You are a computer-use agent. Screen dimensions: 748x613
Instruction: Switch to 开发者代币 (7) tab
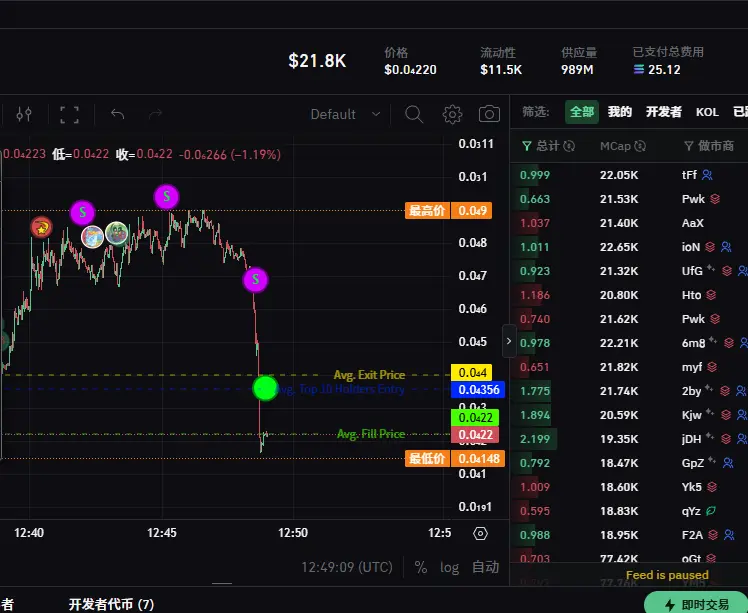coord(111,604)
